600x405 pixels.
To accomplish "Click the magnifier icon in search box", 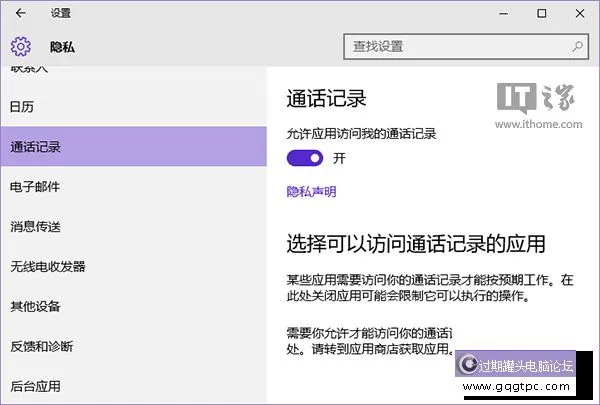I will click(x=578, y=46).
